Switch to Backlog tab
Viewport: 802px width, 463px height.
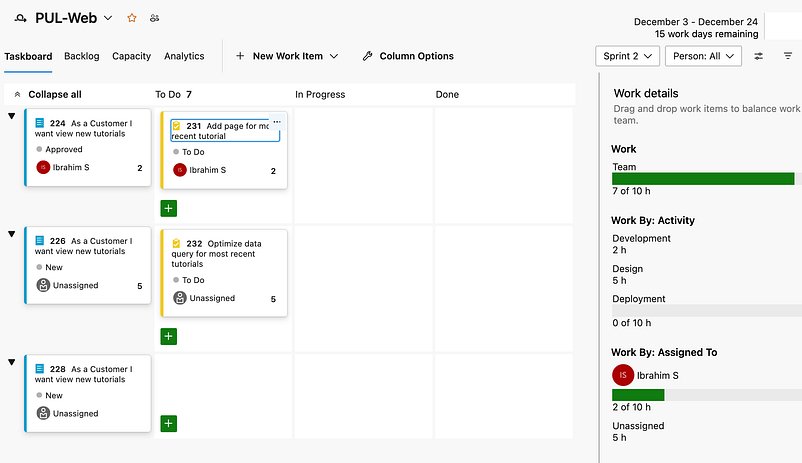[x=82, y=56]
